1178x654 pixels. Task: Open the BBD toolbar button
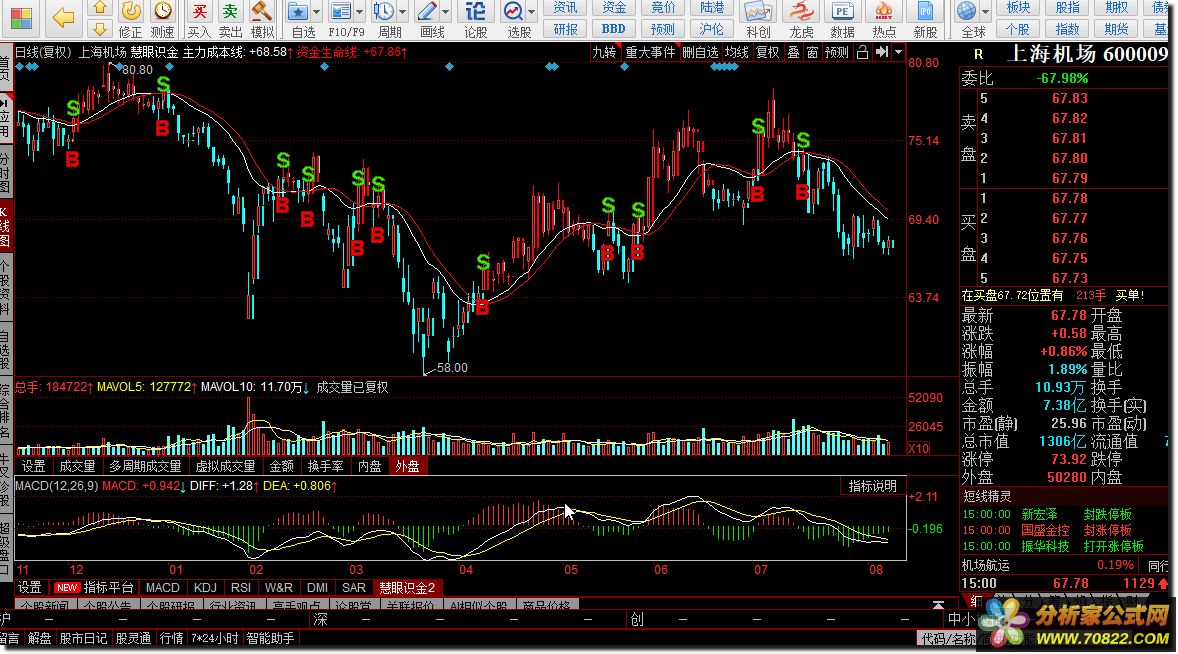click(614, 29)
